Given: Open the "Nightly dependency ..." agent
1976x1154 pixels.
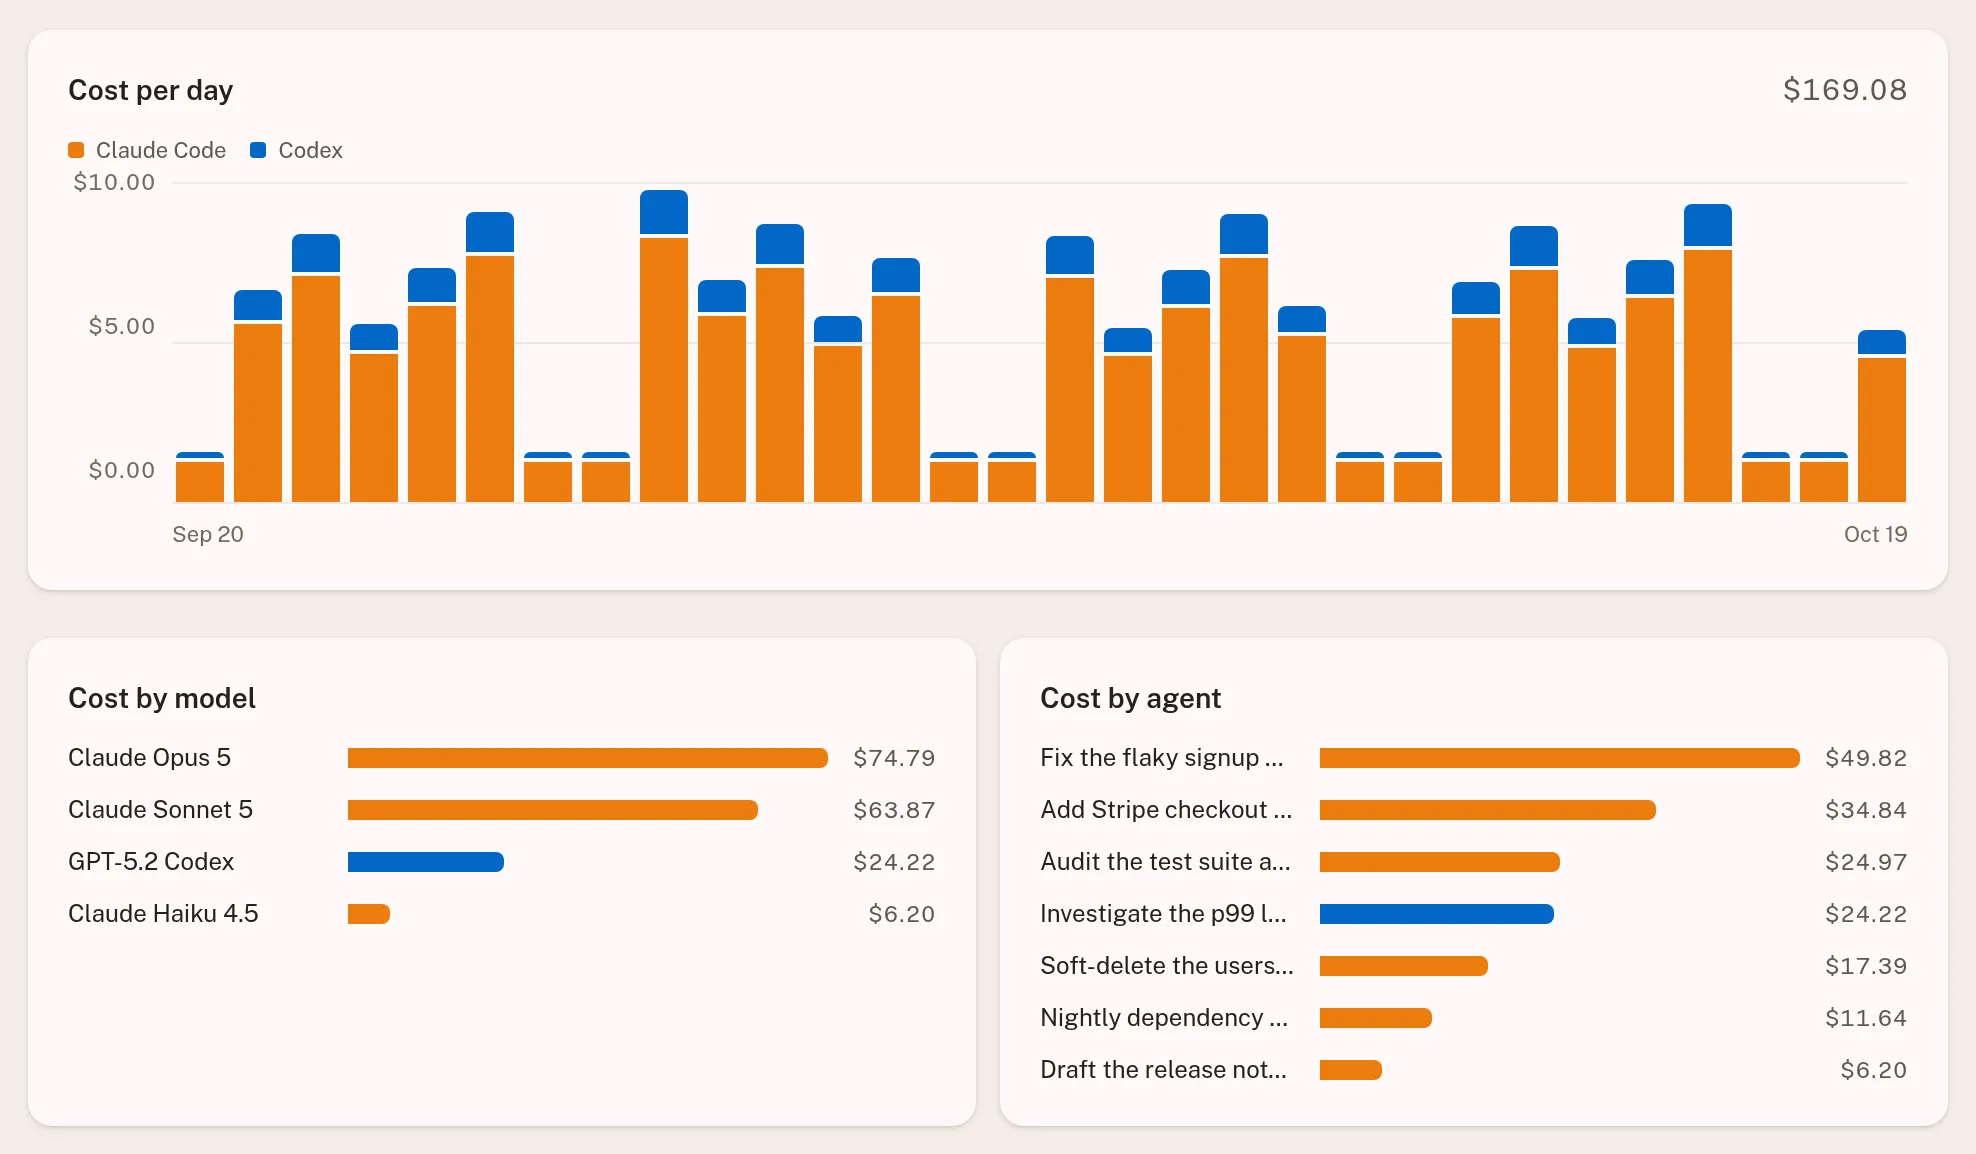Looking at the screenshot, I should pos(1164,1018).
